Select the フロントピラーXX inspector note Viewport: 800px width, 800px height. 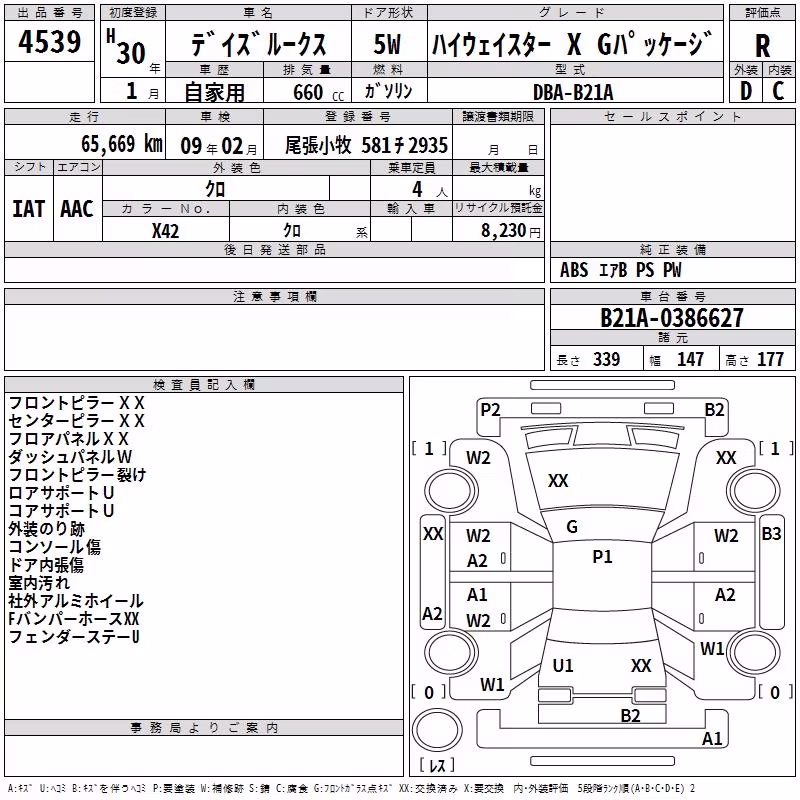tap(77, 403)
